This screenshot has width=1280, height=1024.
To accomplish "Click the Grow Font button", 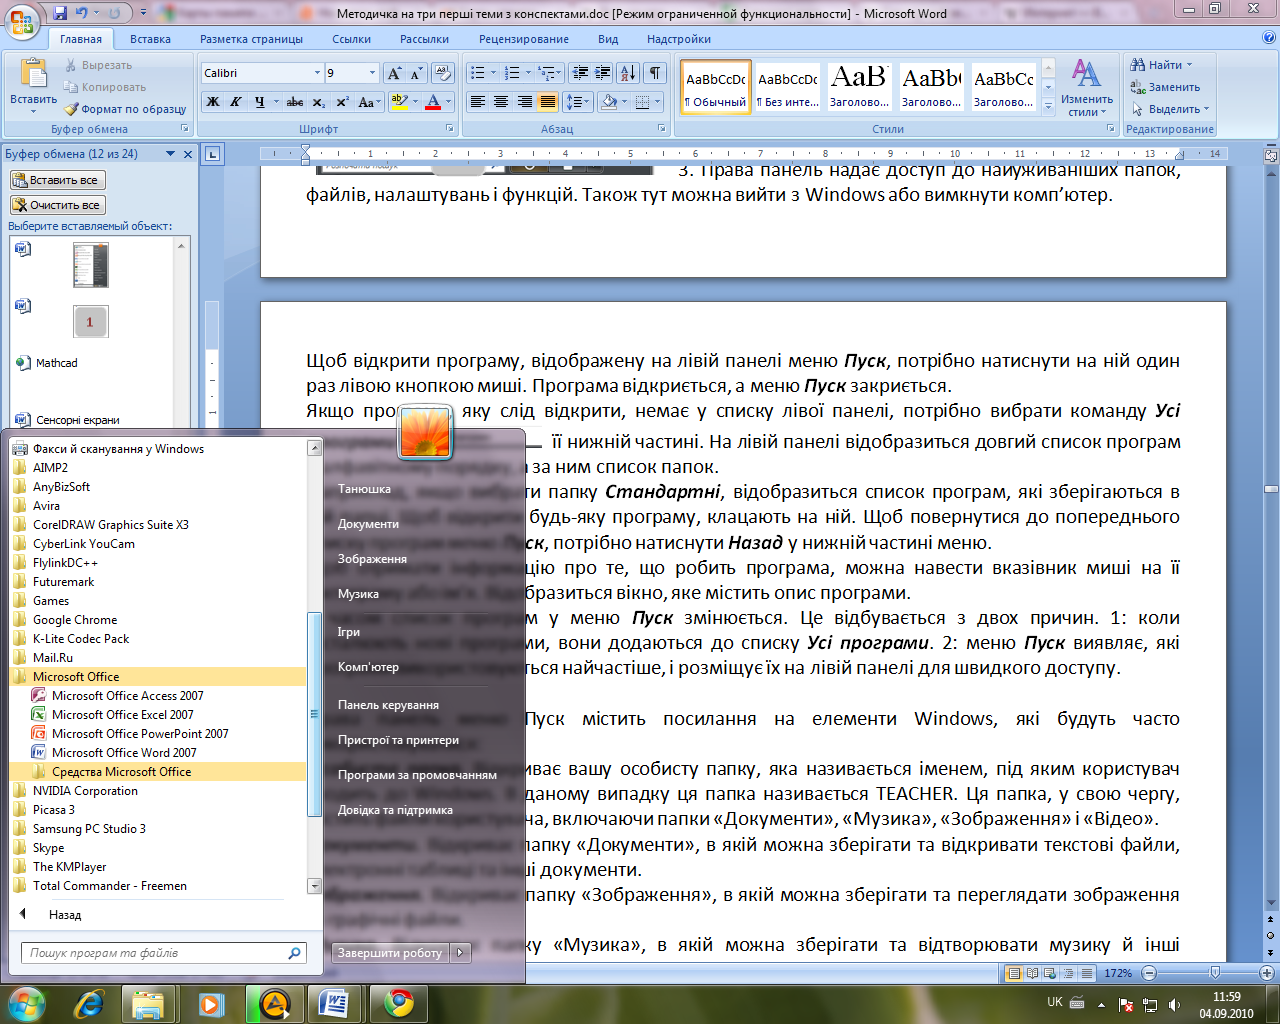I will (x=395, y=73).
